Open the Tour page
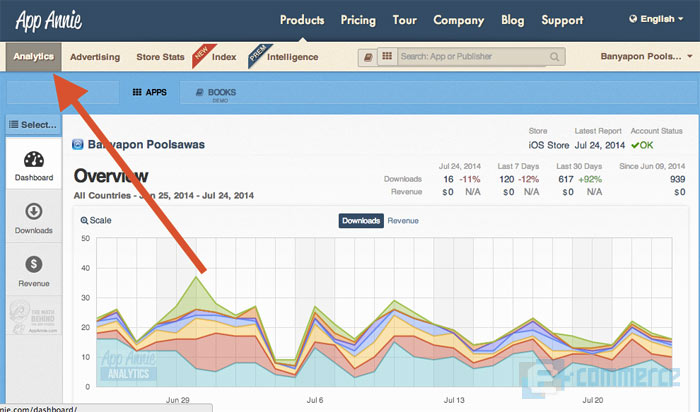 tap(404, 20)
